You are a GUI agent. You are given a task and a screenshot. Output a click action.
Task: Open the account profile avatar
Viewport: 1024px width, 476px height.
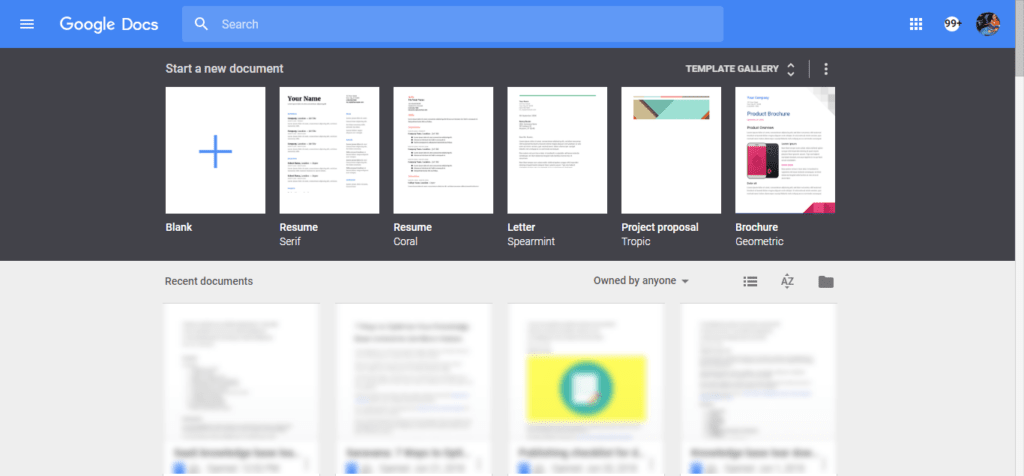tap(988, 24)
